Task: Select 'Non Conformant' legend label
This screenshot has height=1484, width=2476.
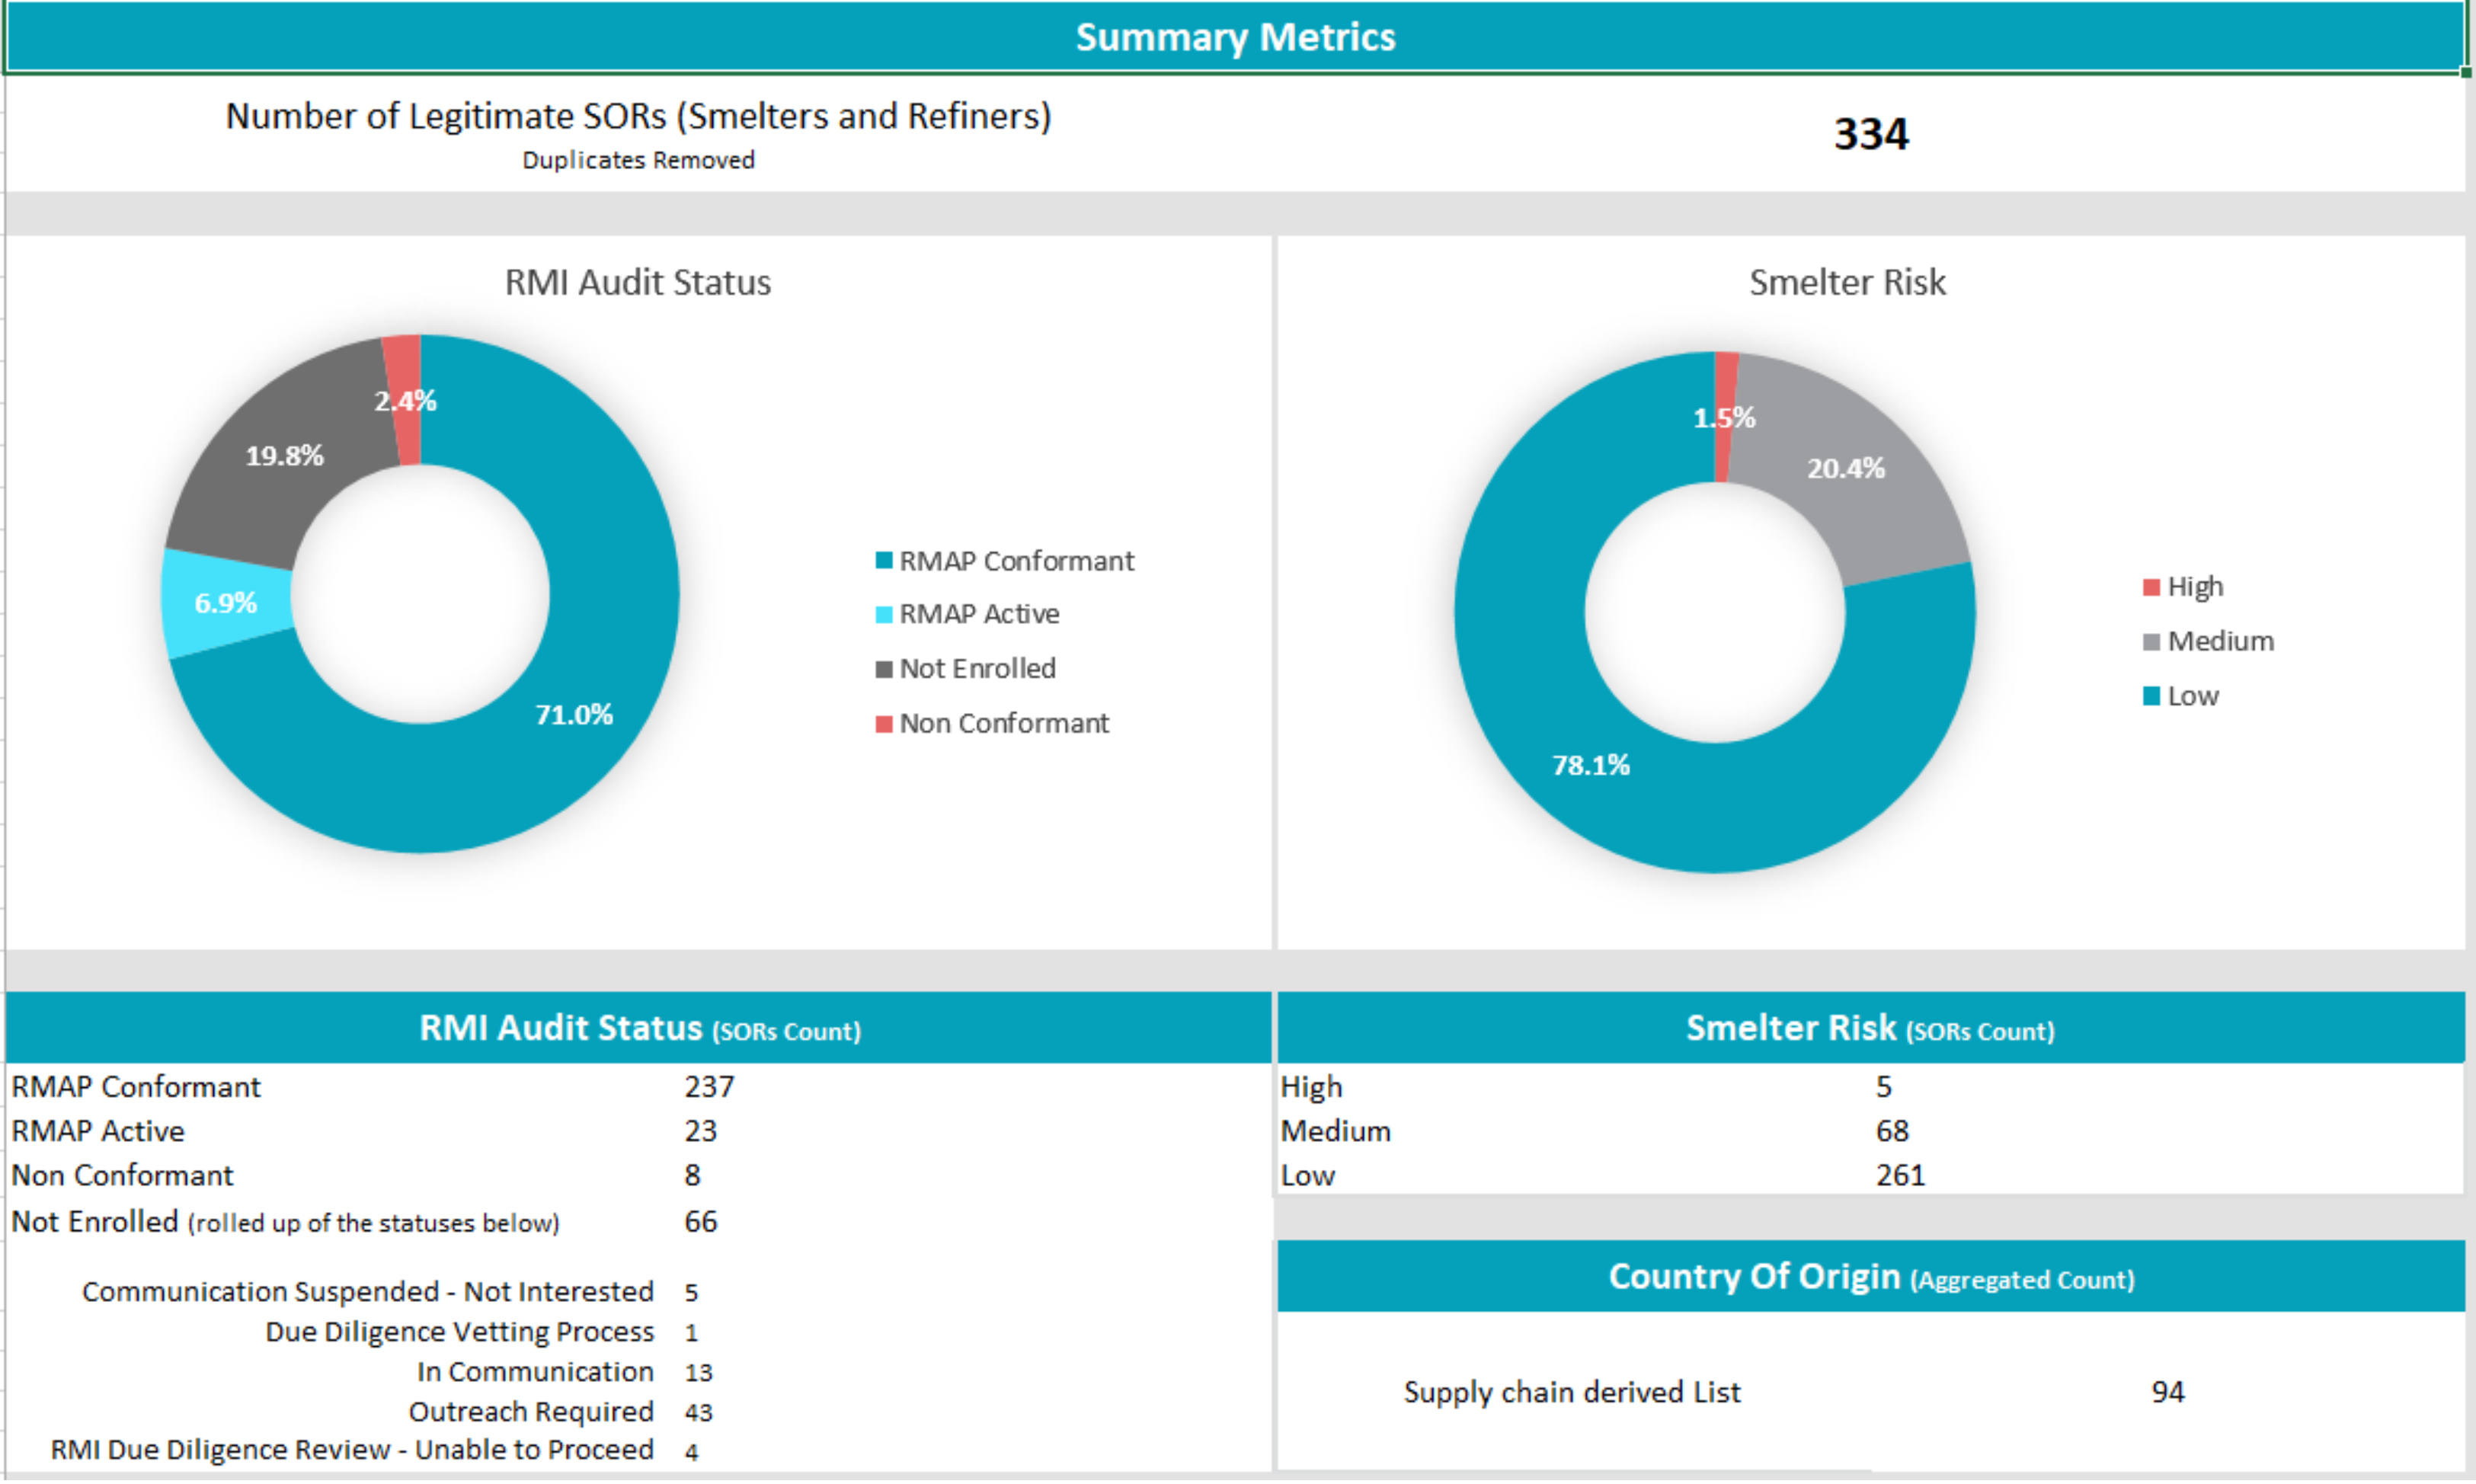Action: (x=1004, y=723)
